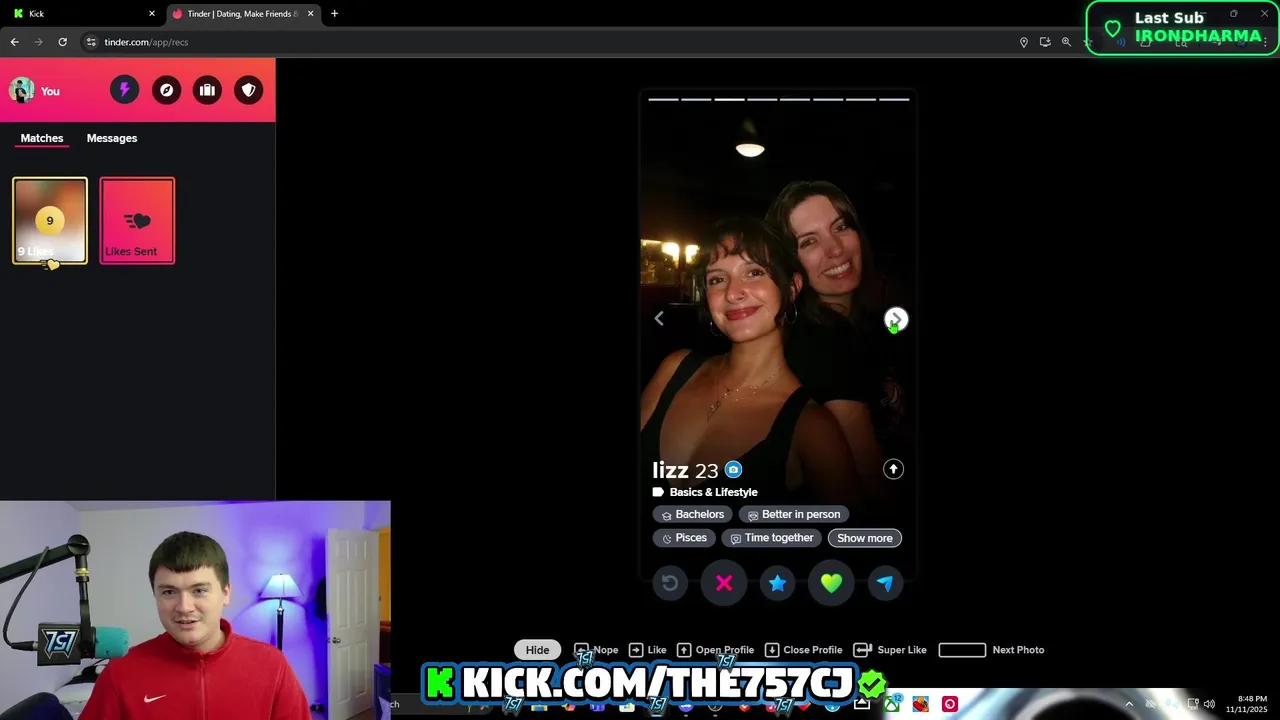The width and height of the screenshot is (1280, 720).
Task: Go to next photo with right chevron
Action: (896, 319)
